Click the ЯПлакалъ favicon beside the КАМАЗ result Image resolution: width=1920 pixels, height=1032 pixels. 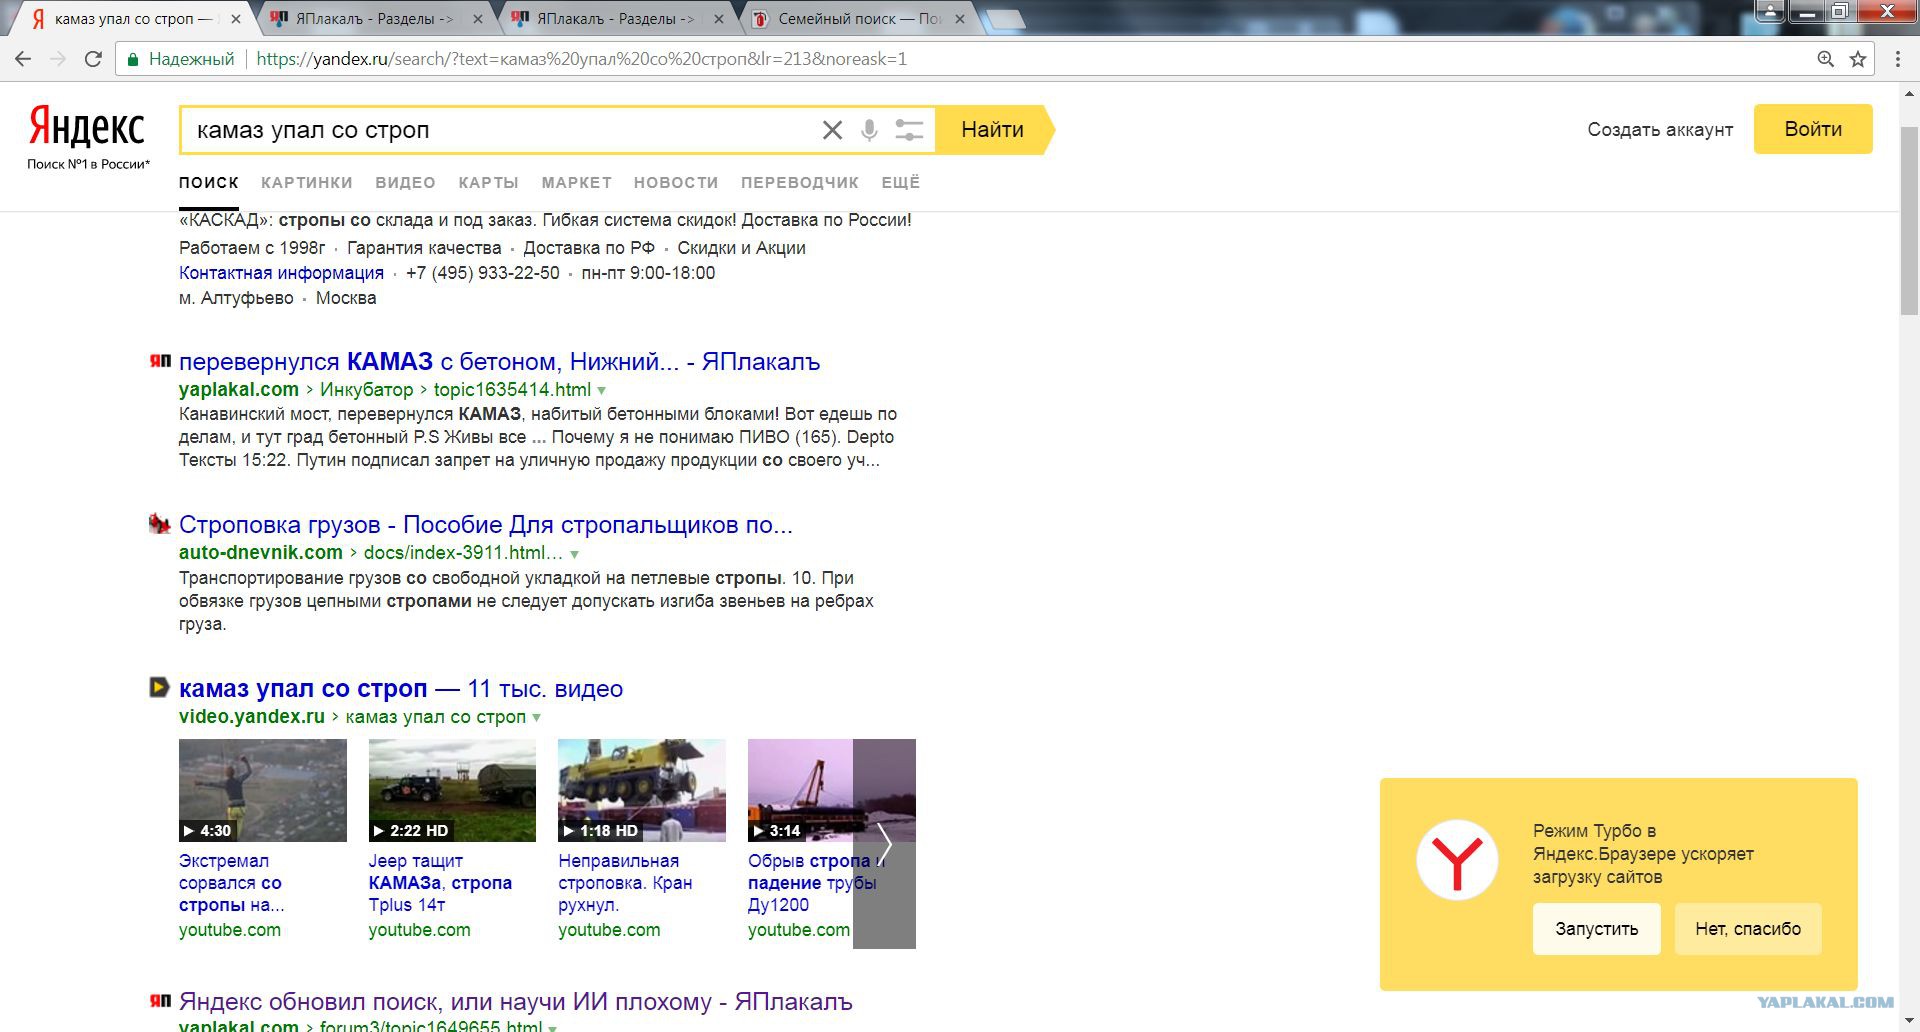[160, 361]
